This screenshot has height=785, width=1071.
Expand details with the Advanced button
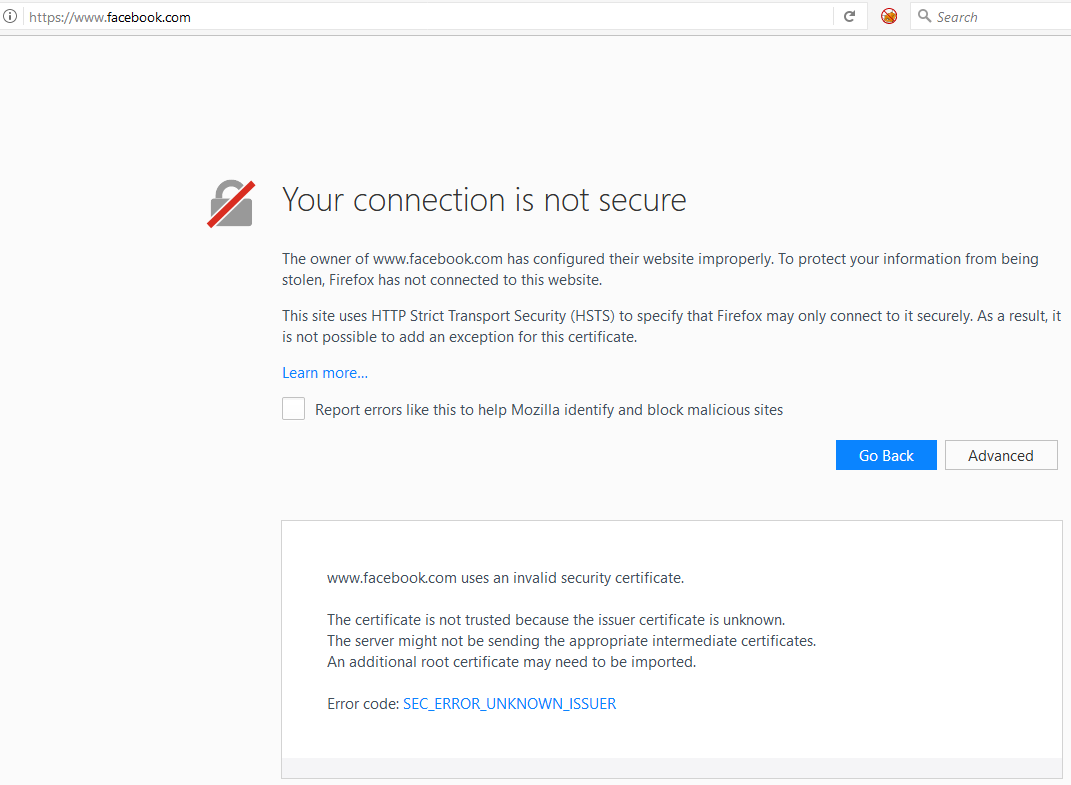[1001, 455]
